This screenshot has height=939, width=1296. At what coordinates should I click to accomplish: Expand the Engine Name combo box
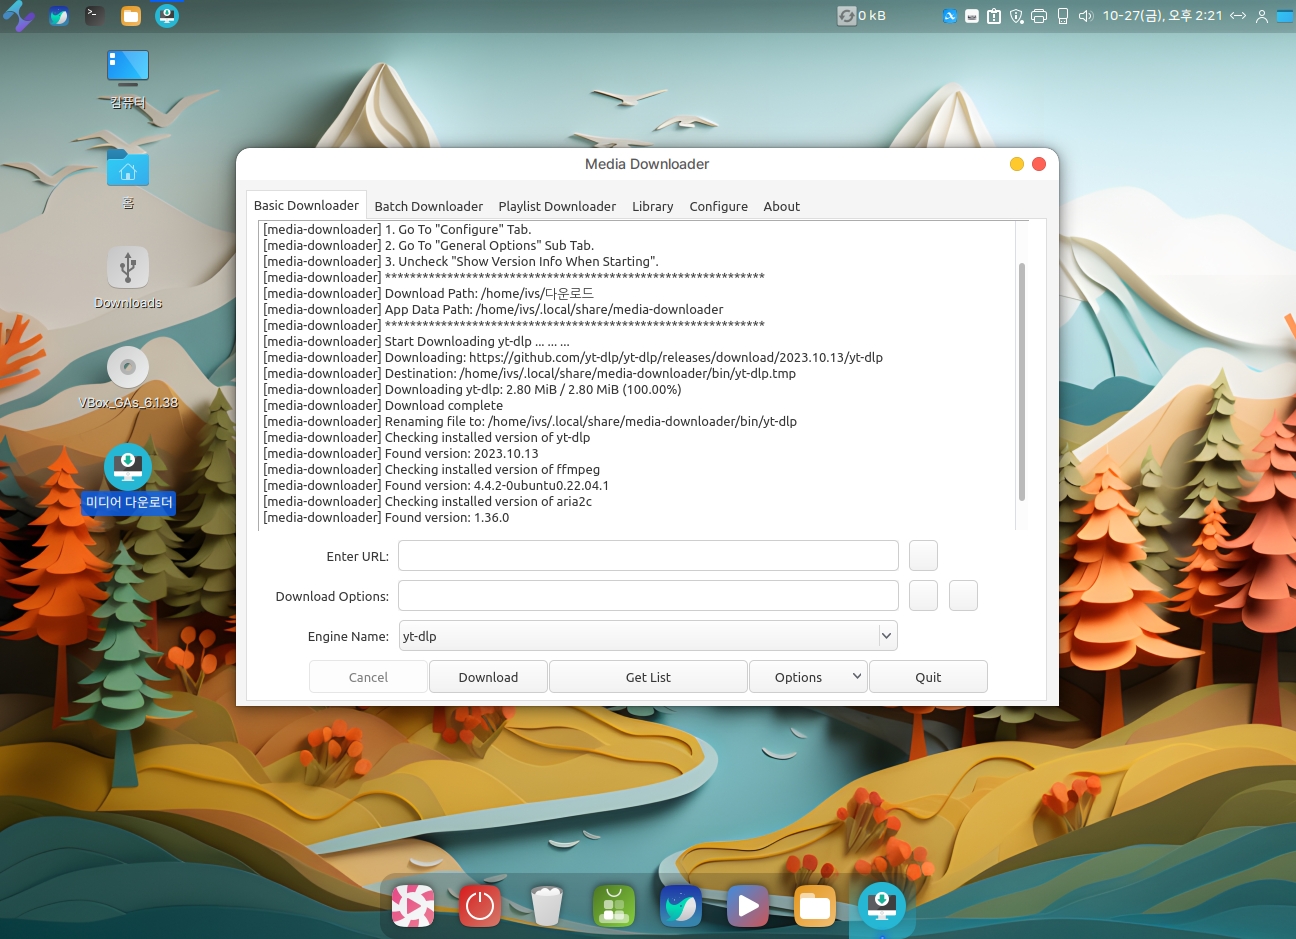click(x=885, y=636)
